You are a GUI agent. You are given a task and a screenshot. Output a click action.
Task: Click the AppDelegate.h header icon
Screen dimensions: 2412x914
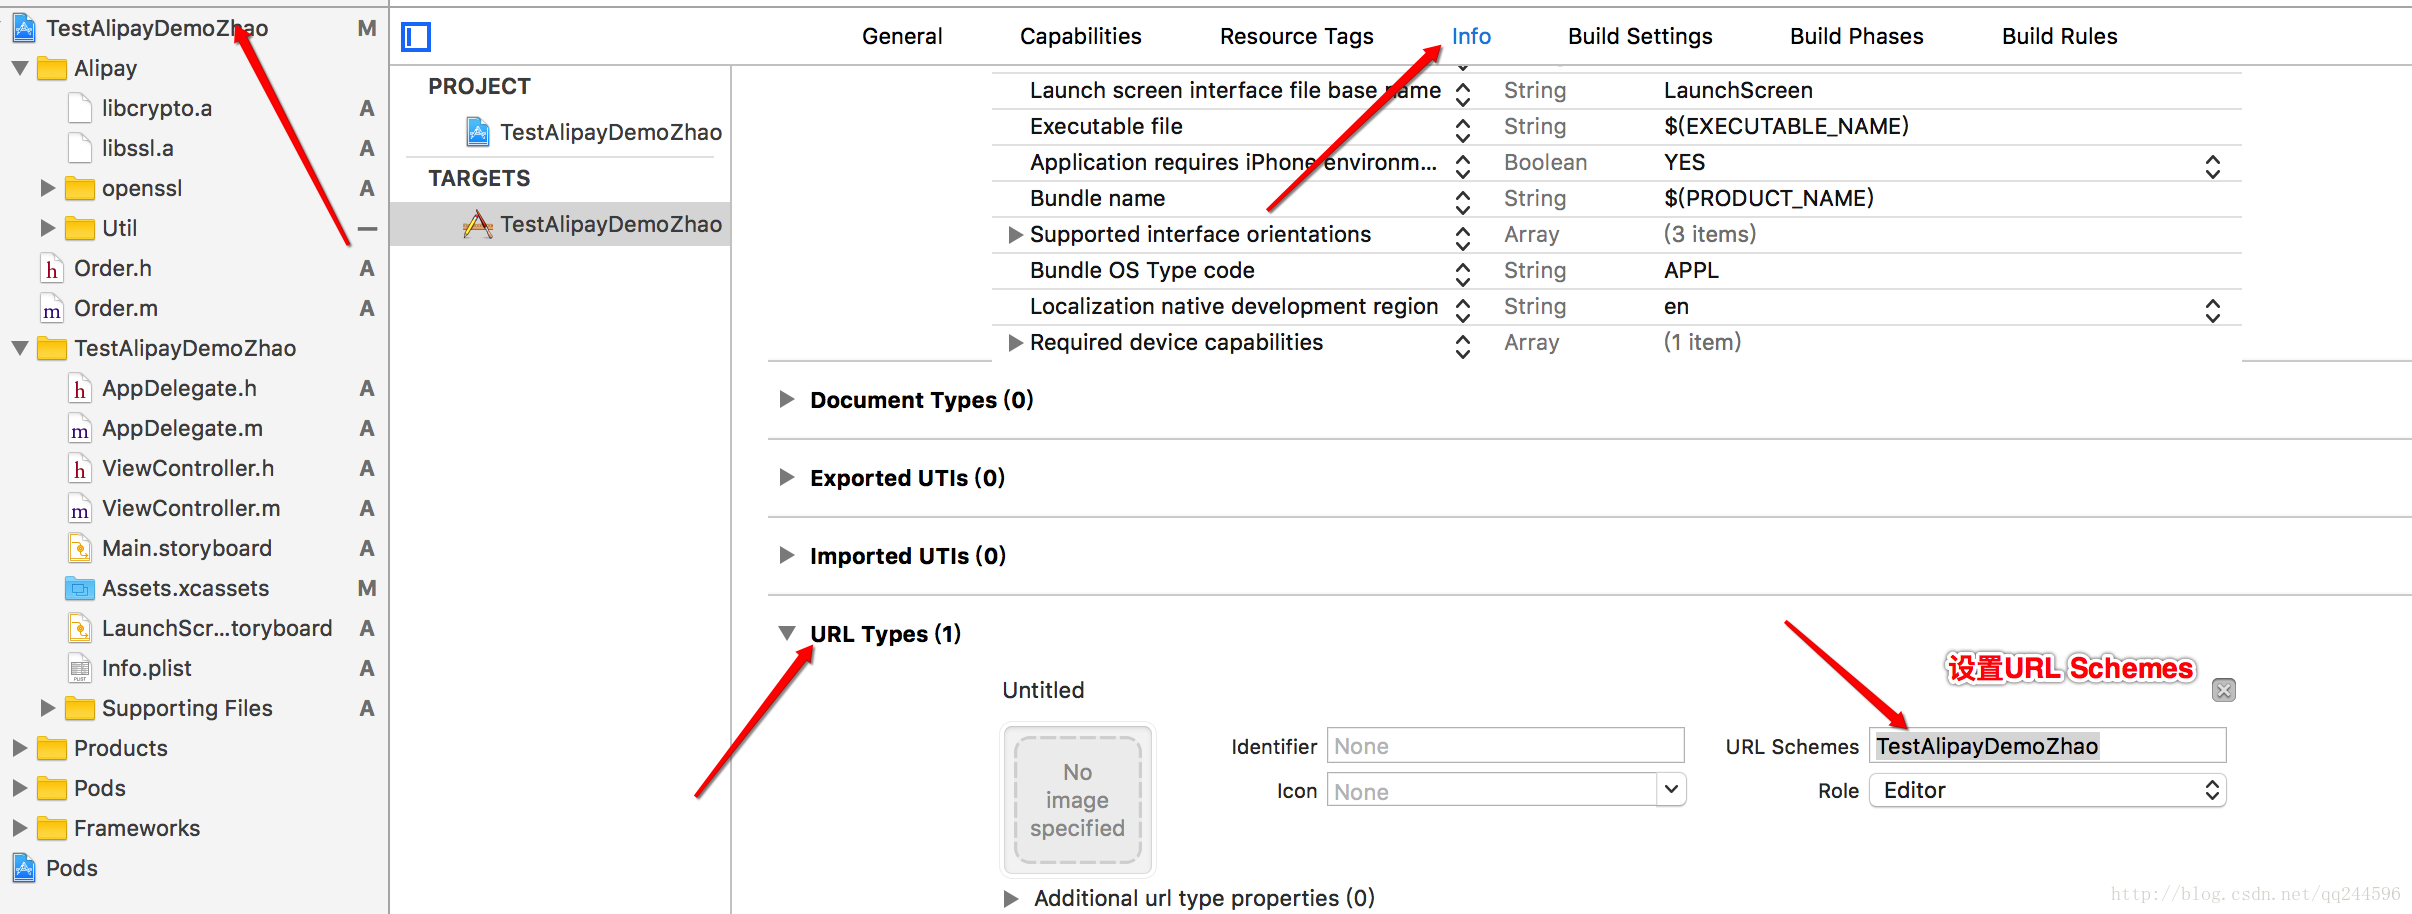pos(80,388)
